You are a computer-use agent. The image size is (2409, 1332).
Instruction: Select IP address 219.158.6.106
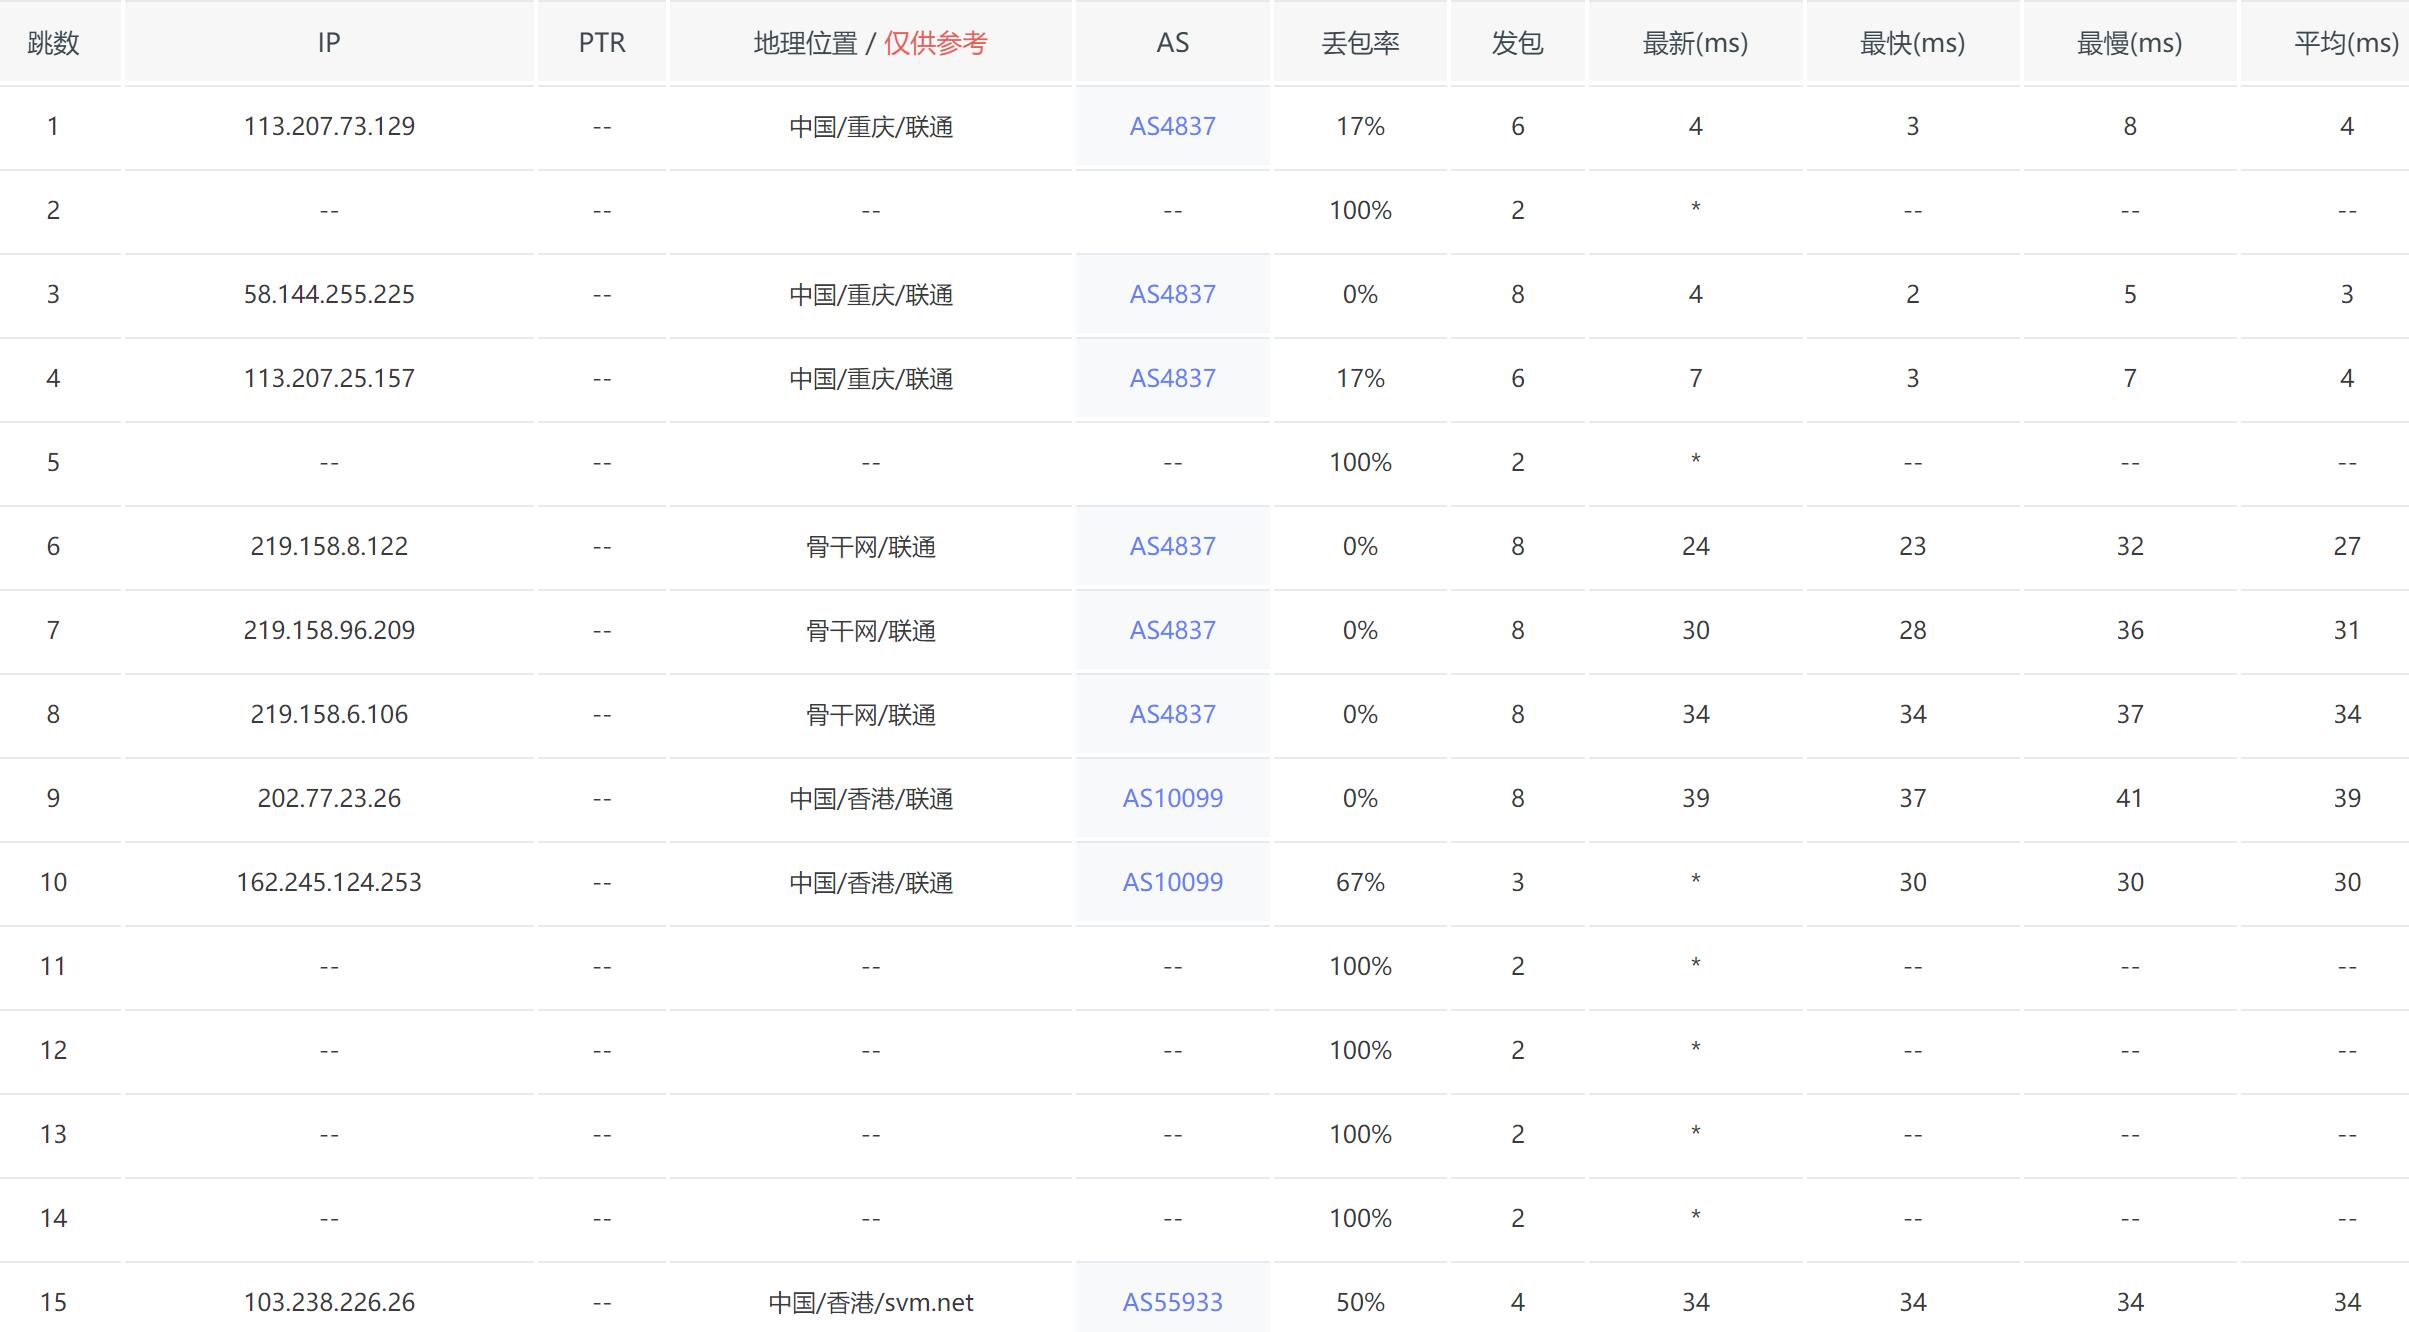click(x=329, y=714)
